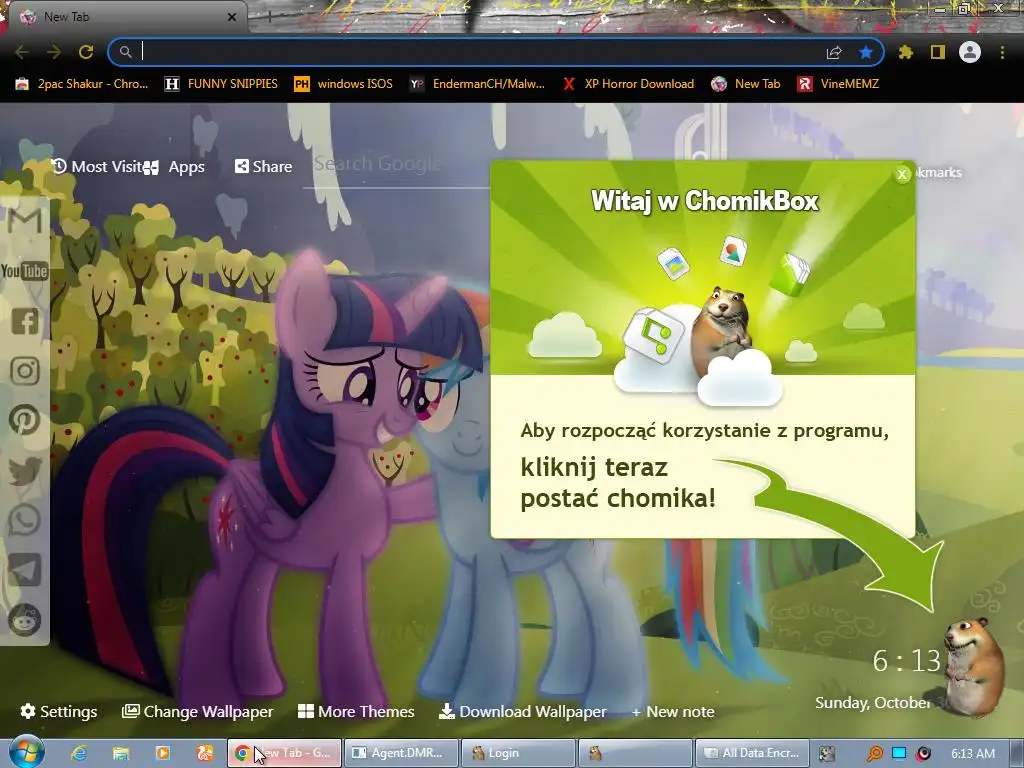
Task: Switch to New Tab Chrome taskbar button
Action: coord(284,753)
